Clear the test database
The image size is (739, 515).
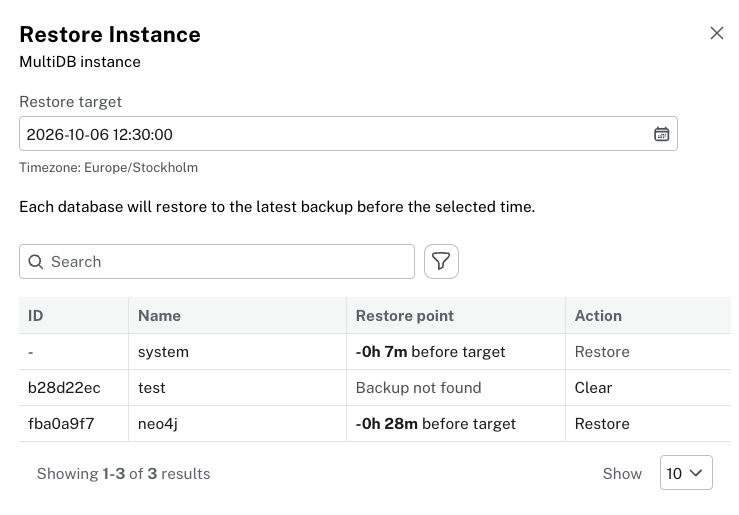point(593,388)
